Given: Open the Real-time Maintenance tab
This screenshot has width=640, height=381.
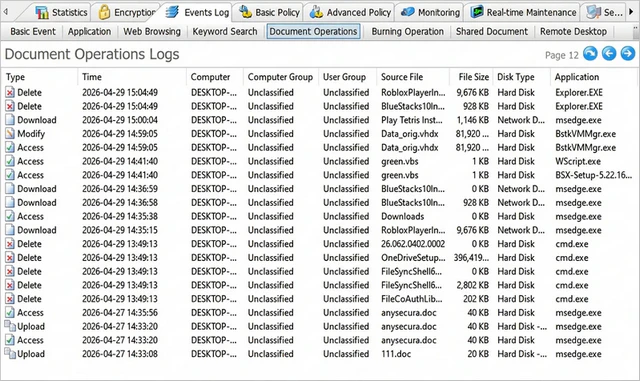Looking at the screenshot, I should [x=524, y=12].
